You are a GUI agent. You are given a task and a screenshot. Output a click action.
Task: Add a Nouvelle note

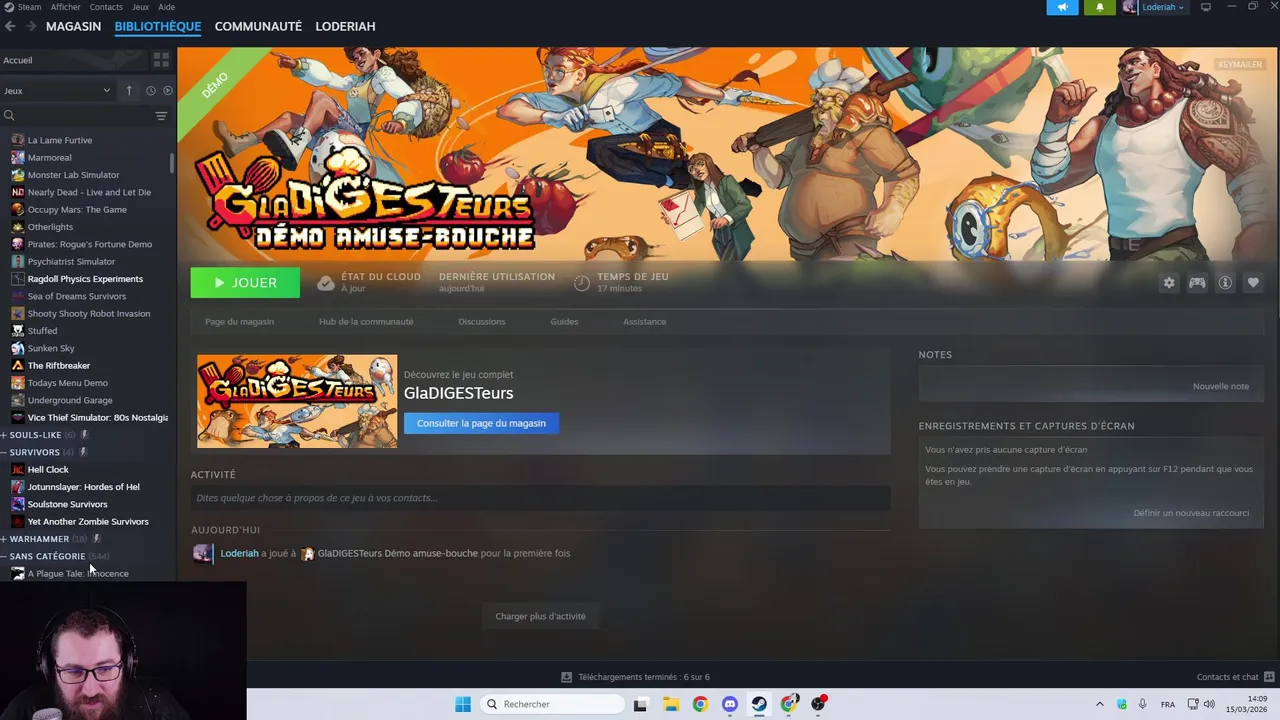[1221, 386]
